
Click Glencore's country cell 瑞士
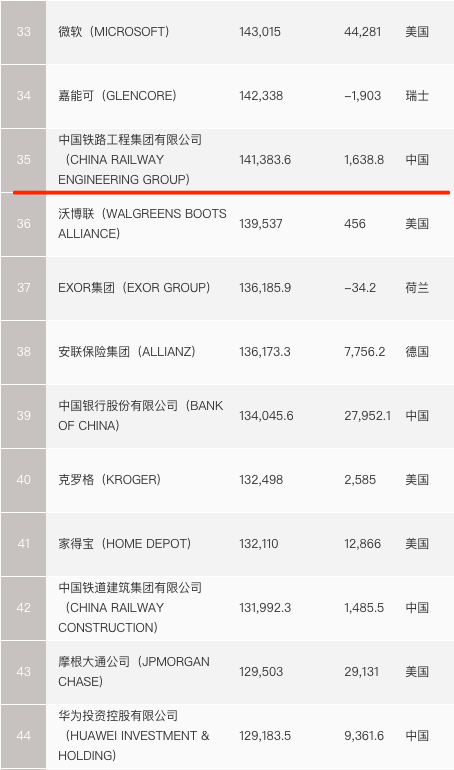point(417,96)
